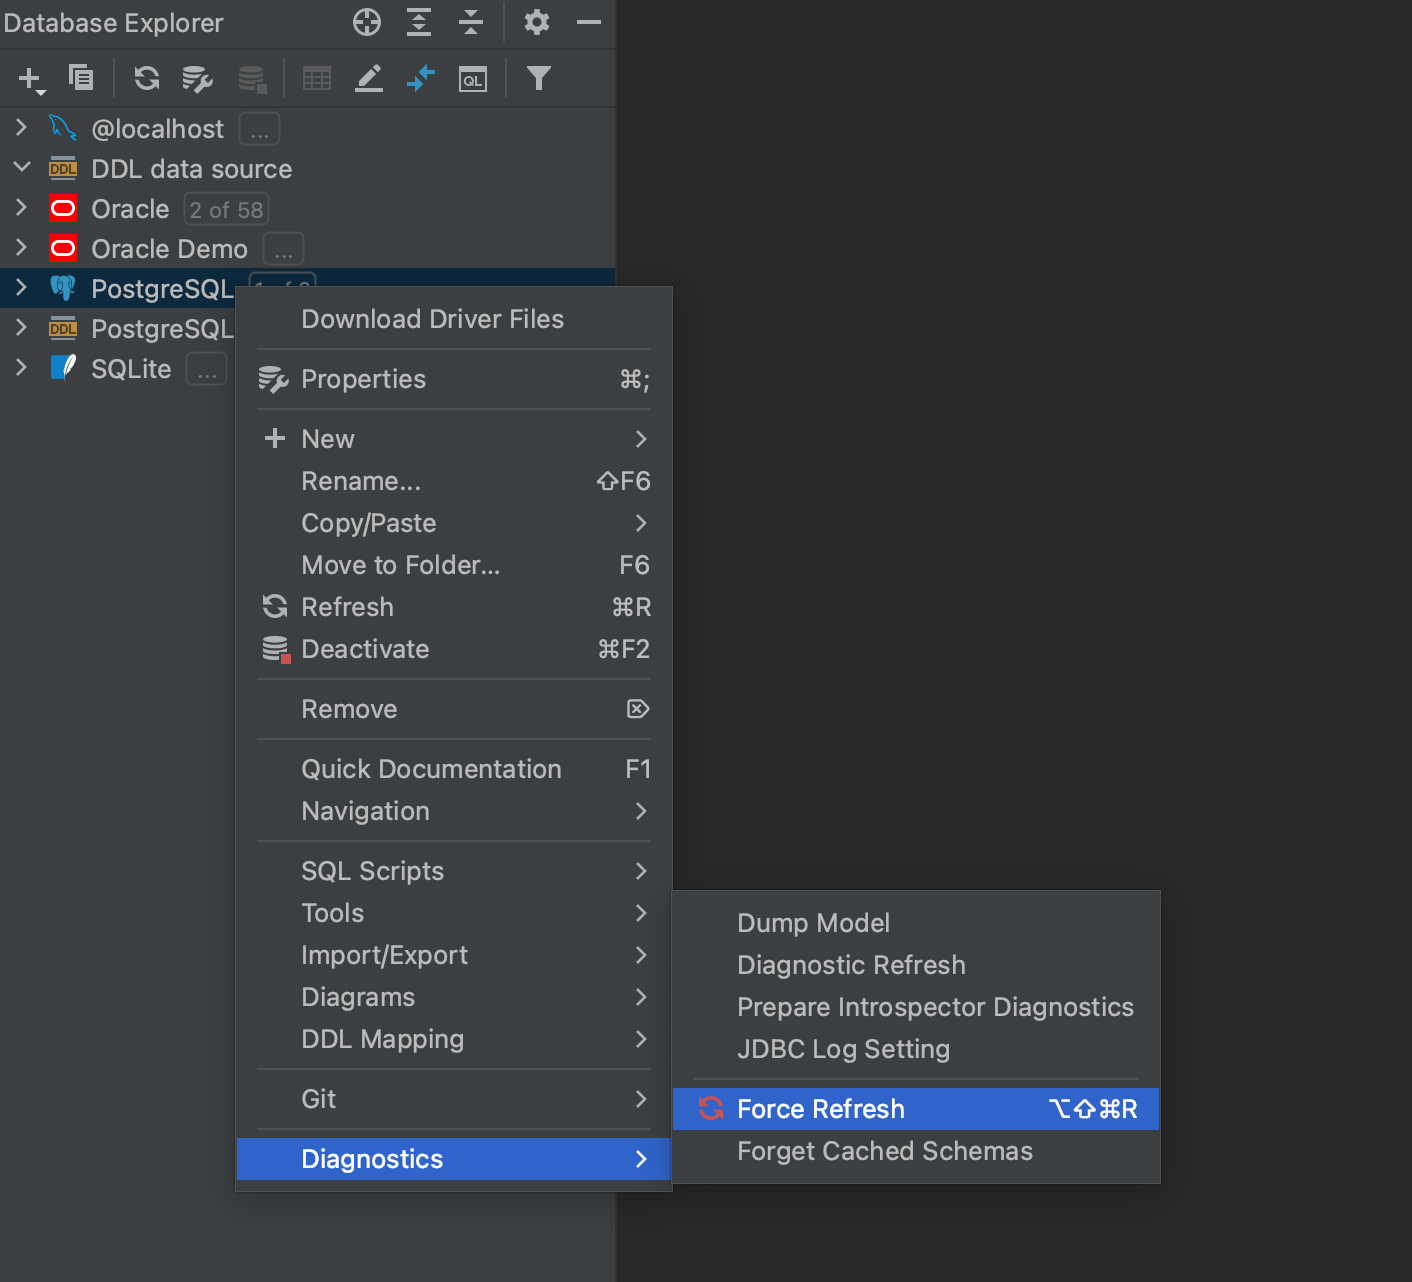
Task: Open the filter funnel icon
Action: coord(539,78)
